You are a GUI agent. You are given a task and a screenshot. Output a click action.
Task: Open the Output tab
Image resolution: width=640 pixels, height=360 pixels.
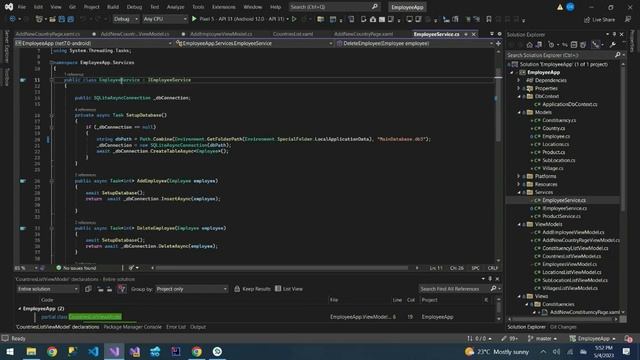pos(198,327)
